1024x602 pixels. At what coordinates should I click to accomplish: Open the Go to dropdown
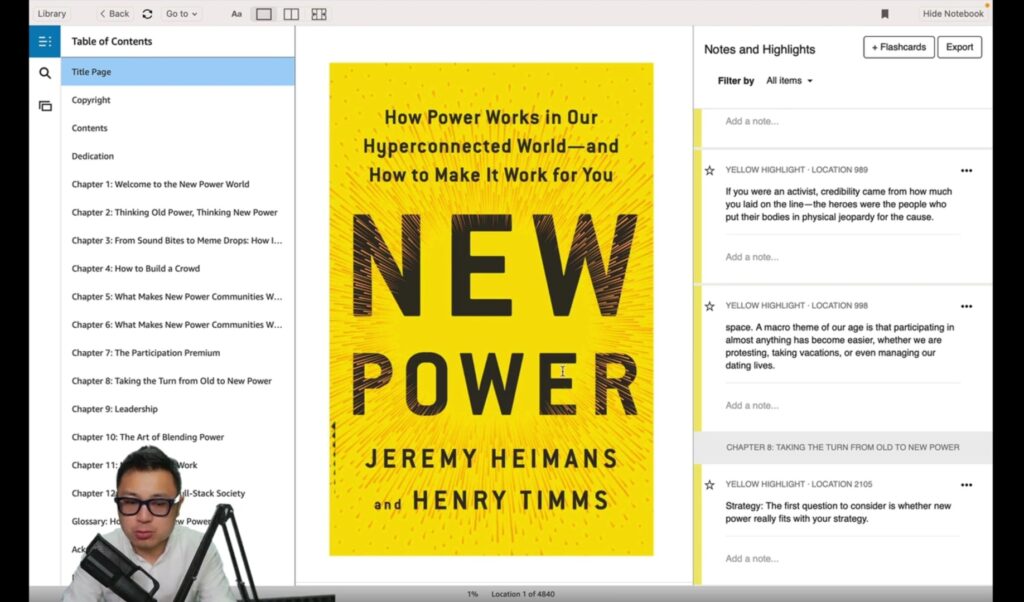(x=182, y=14)
